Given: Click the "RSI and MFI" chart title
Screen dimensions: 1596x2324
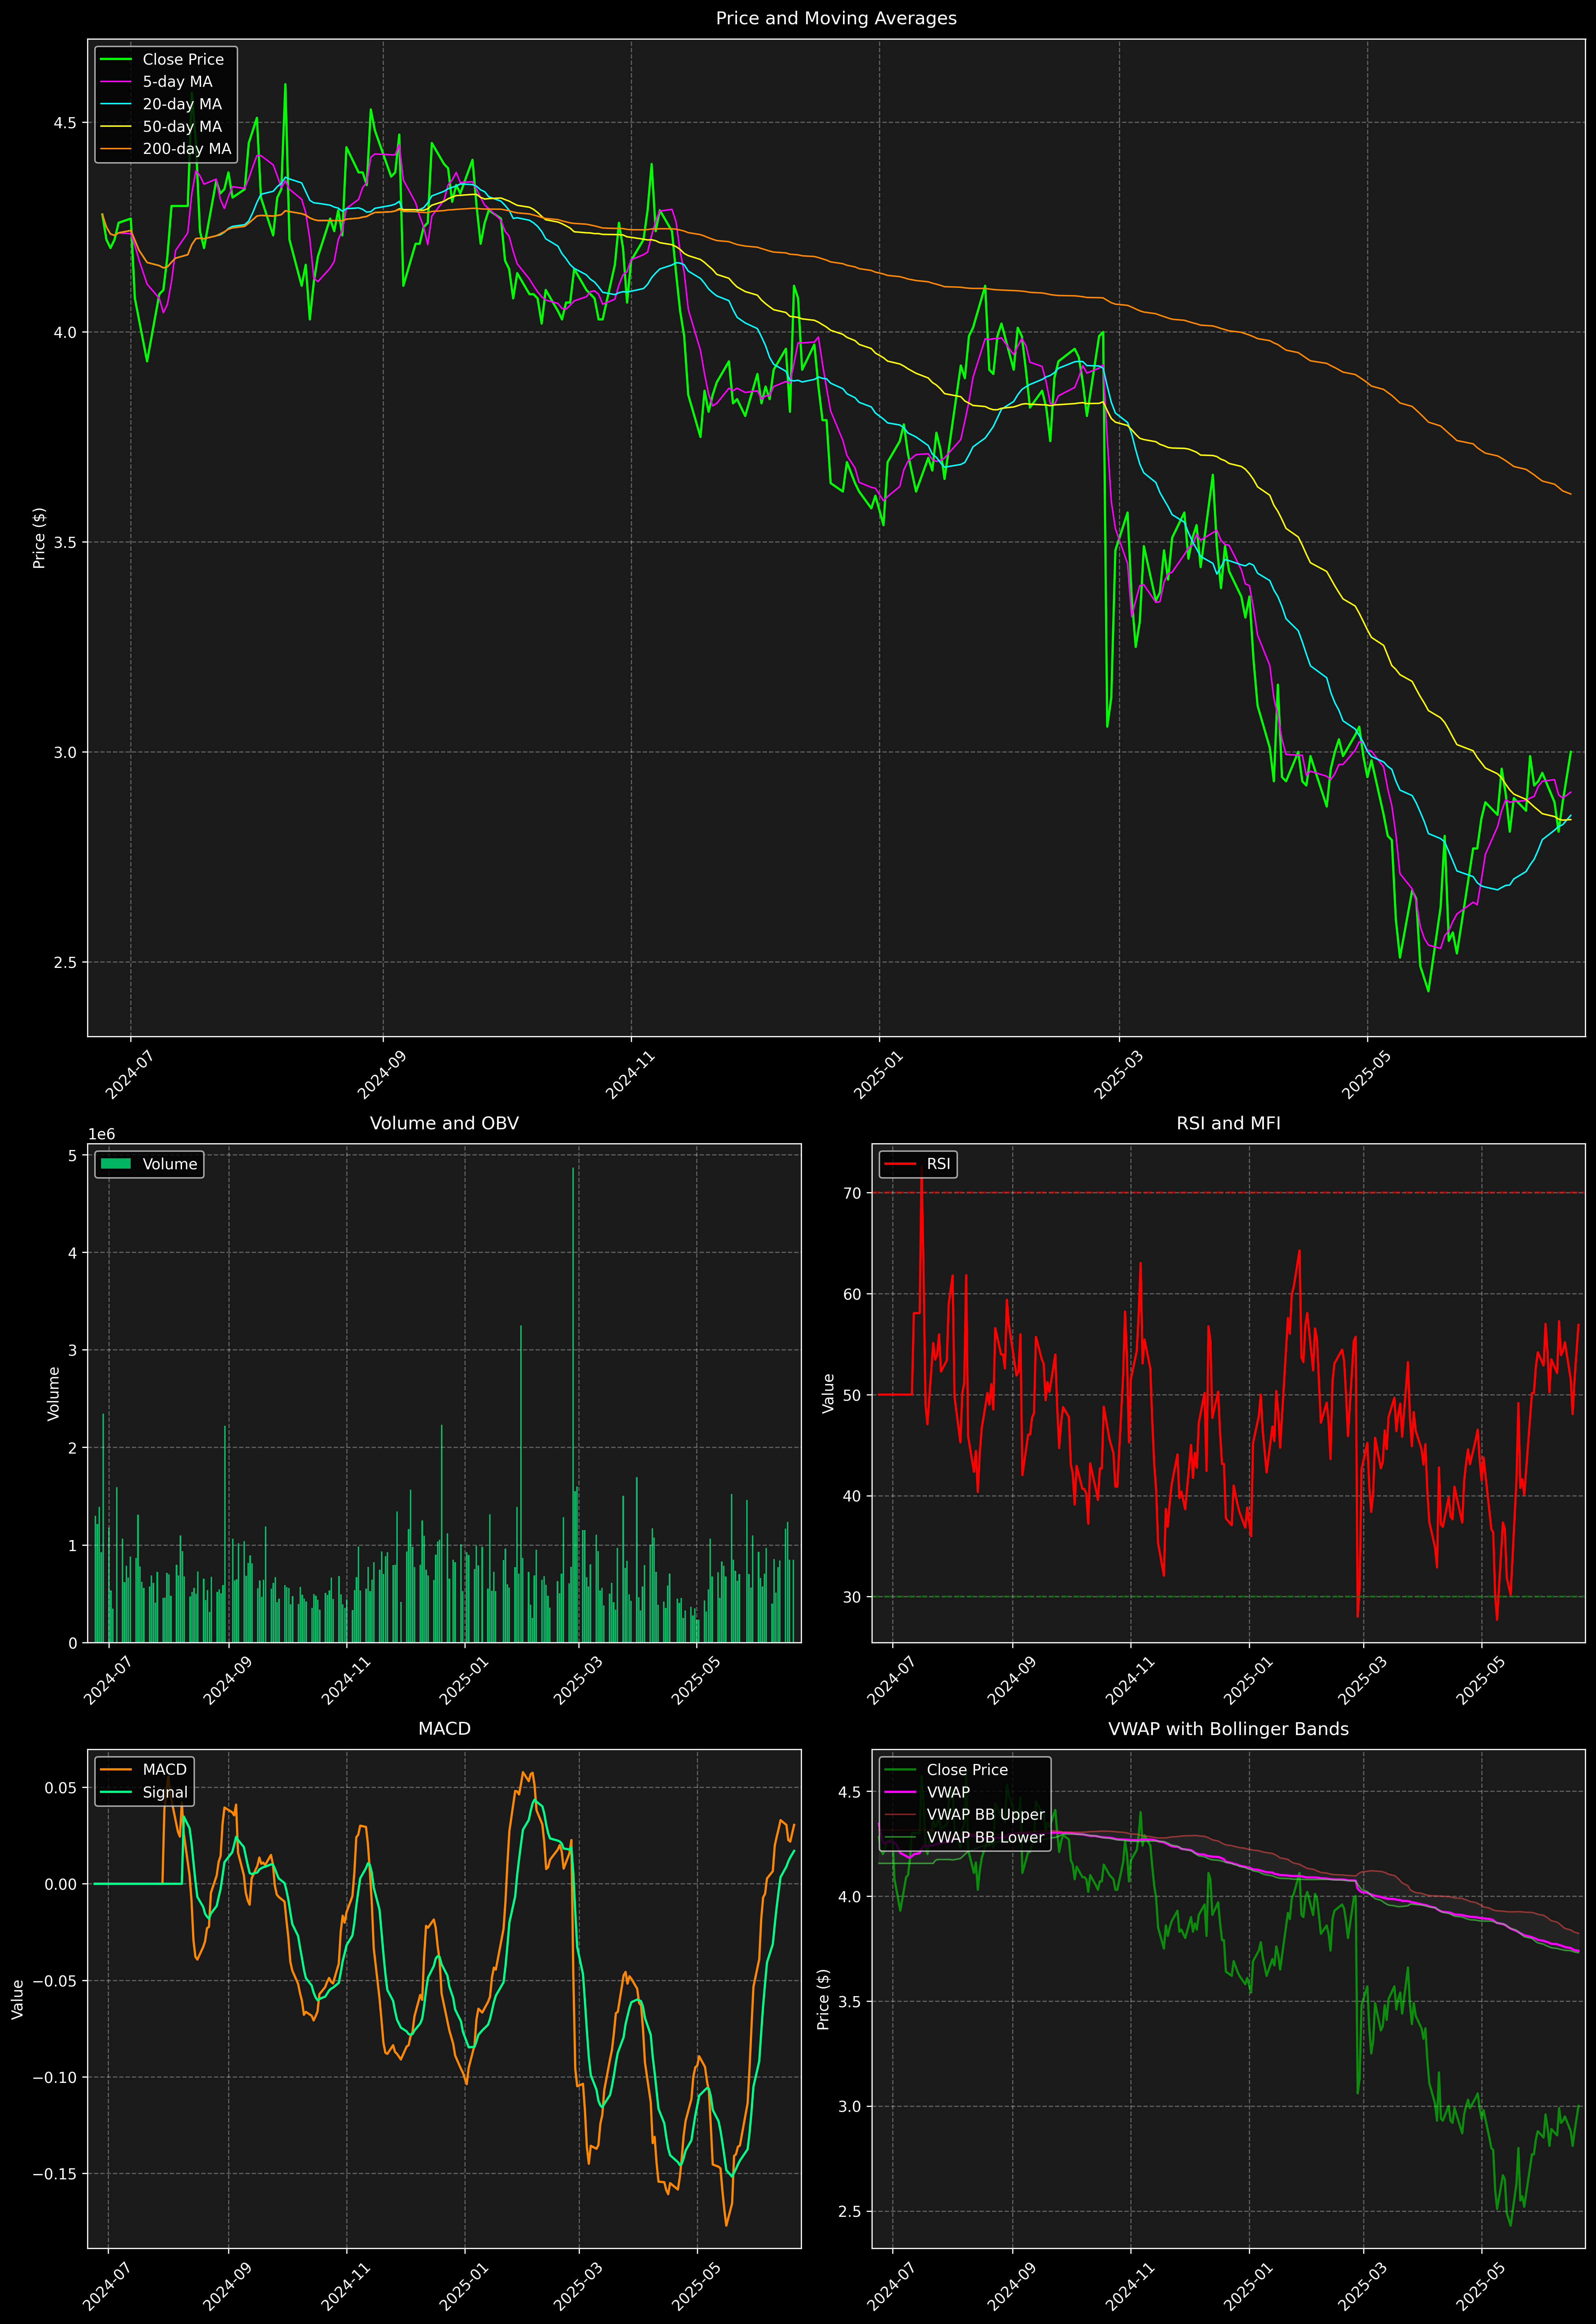Looking at the screenshot, I should 1228,1123.
